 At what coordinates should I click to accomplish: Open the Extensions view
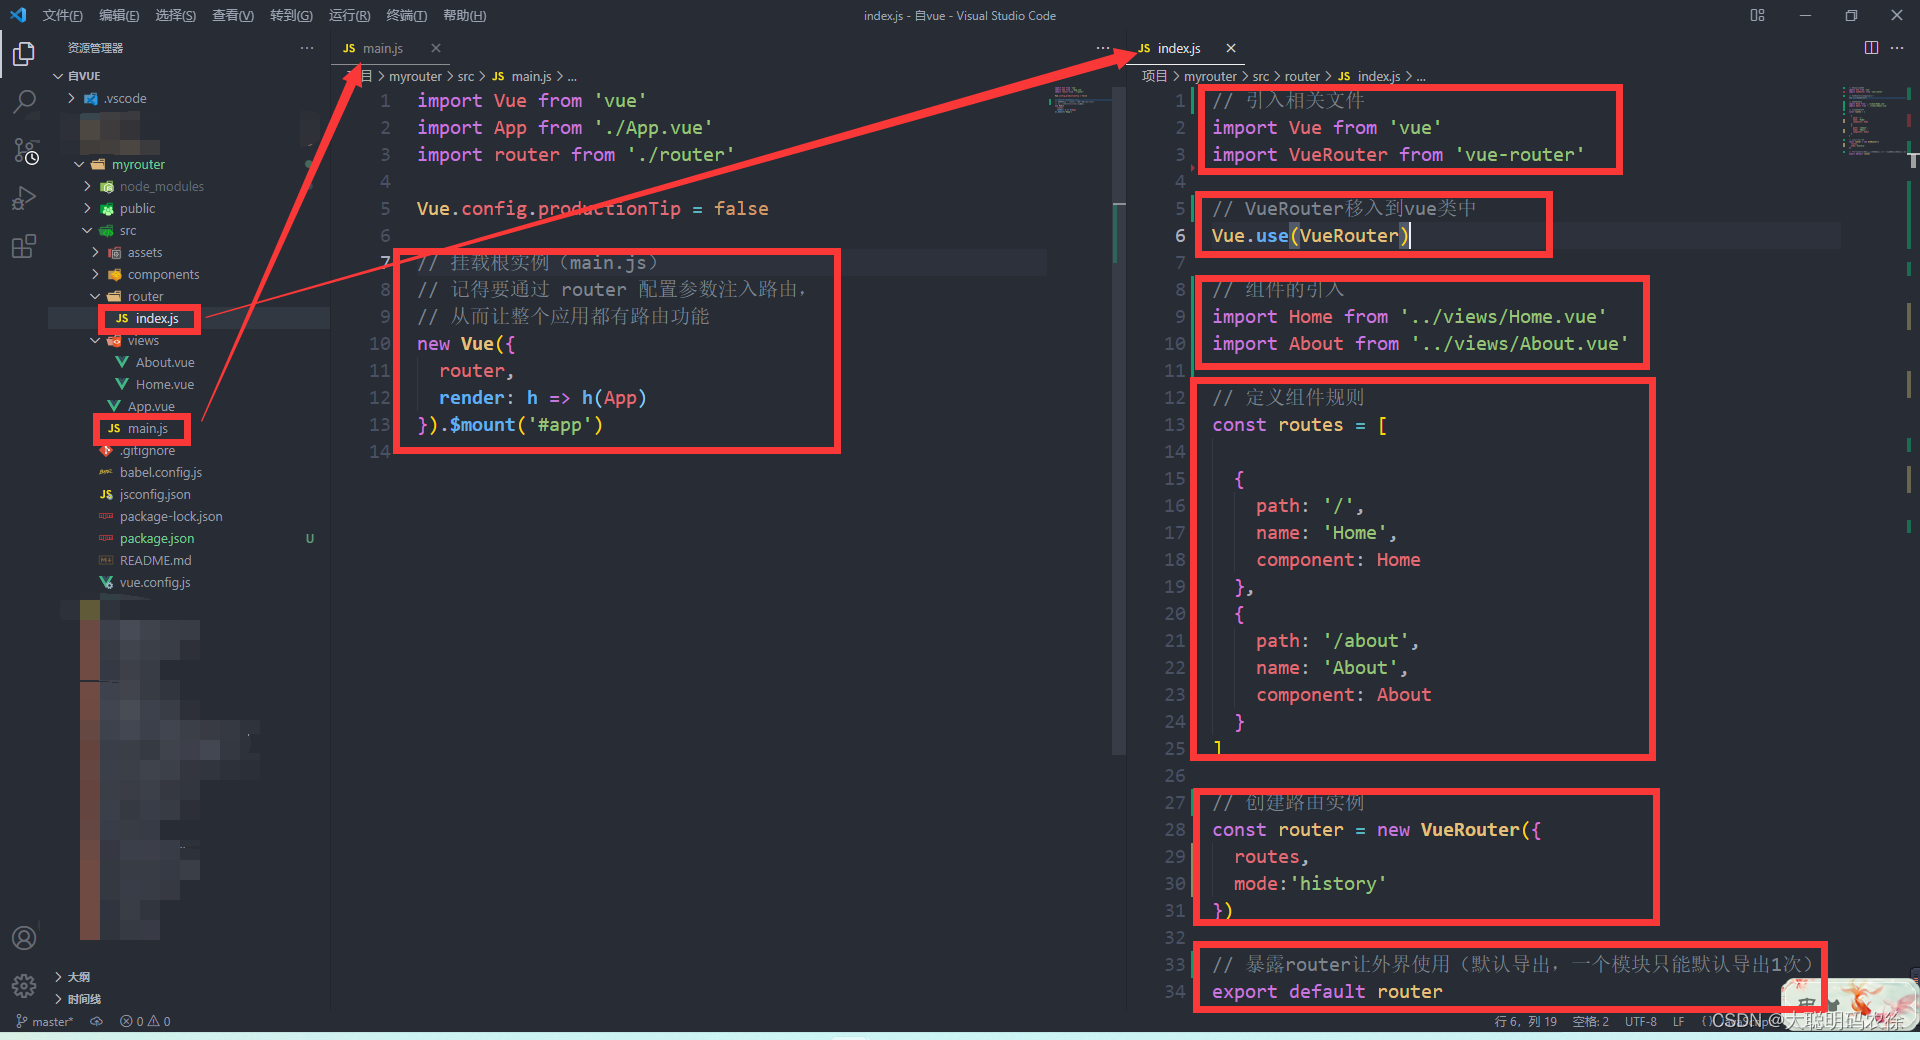[24, 246]
